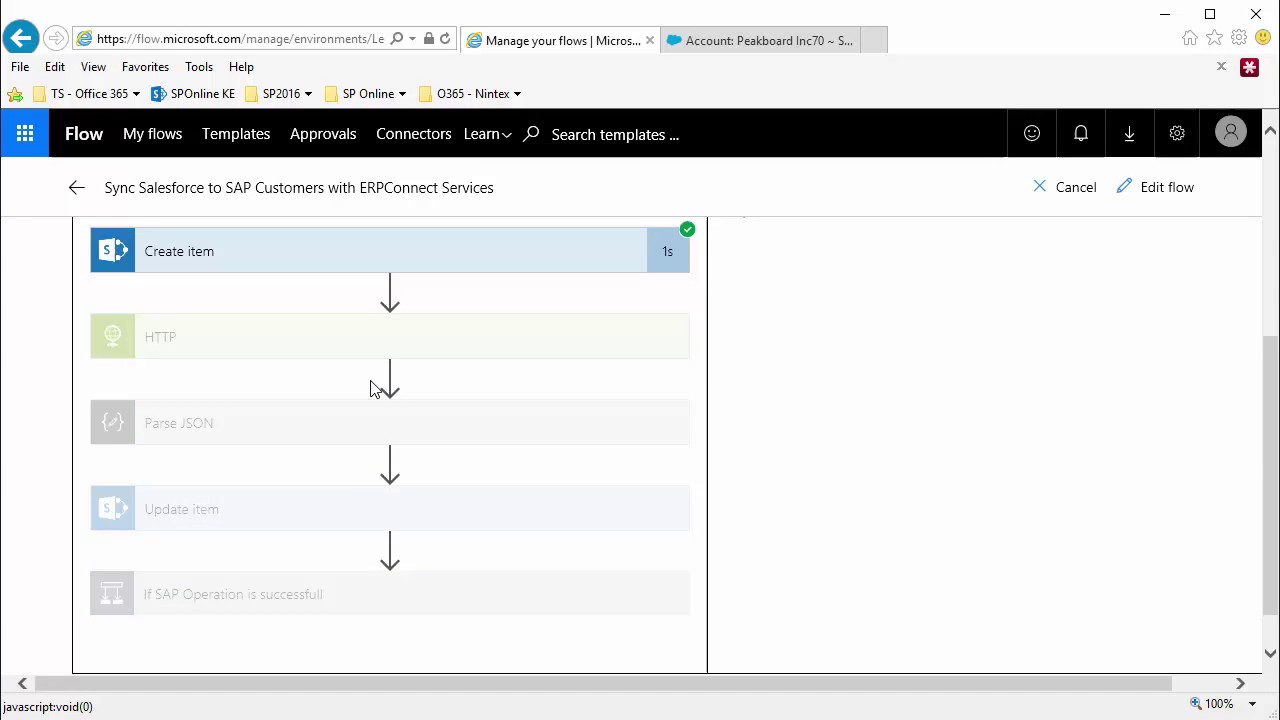This screenshot has height=720, width=1280.
Task: Expand the Parse JSON step
Action: click(390, 422)
